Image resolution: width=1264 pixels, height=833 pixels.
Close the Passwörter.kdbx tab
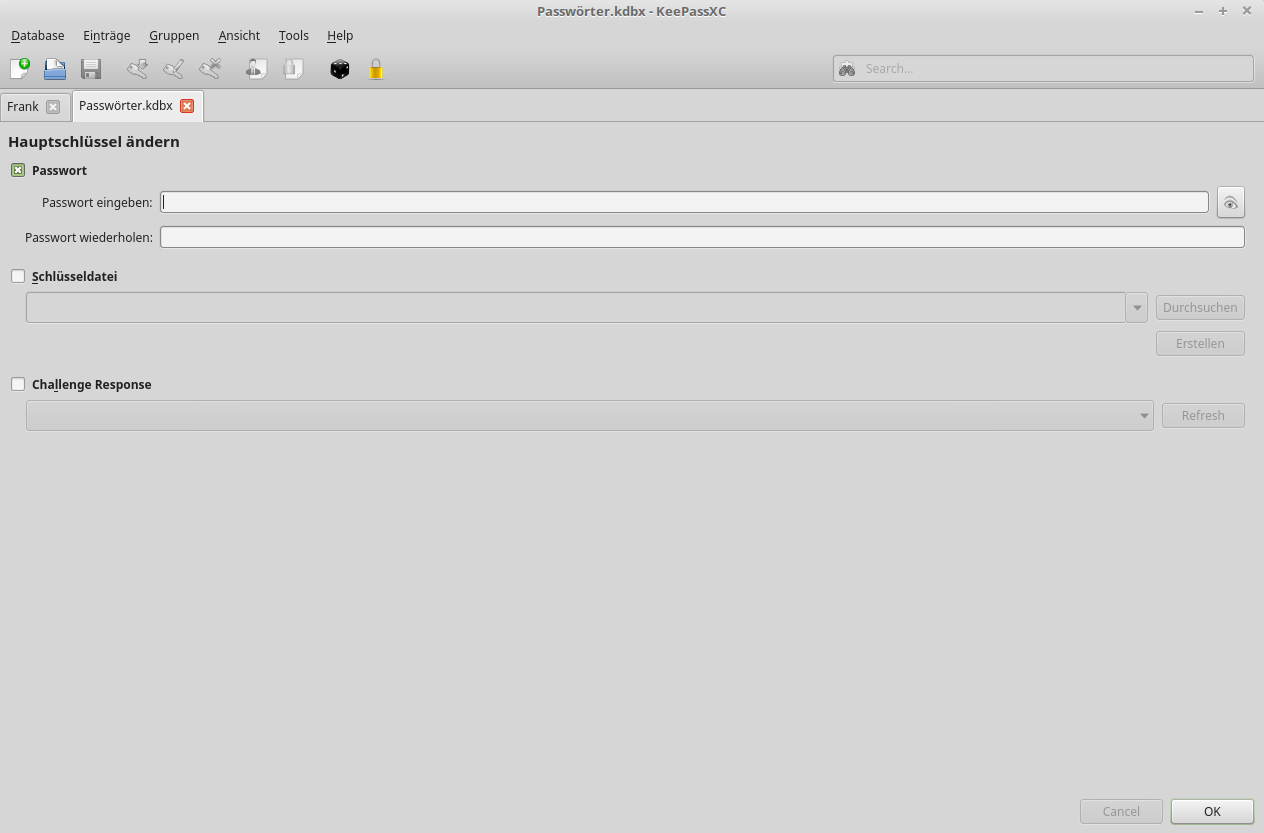pos(187,106)
